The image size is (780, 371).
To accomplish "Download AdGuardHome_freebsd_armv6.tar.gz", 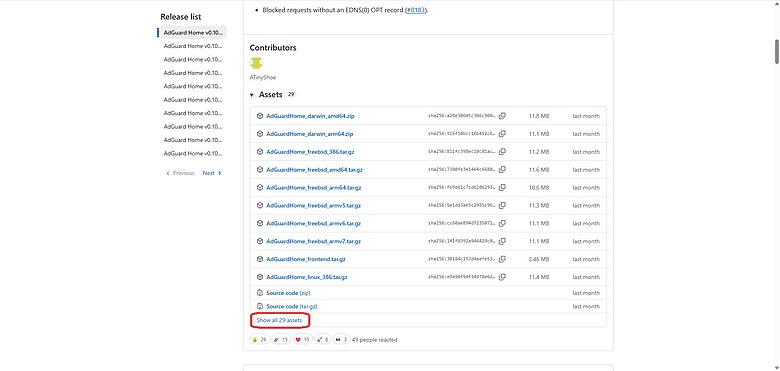I will [x=313, y=223].
